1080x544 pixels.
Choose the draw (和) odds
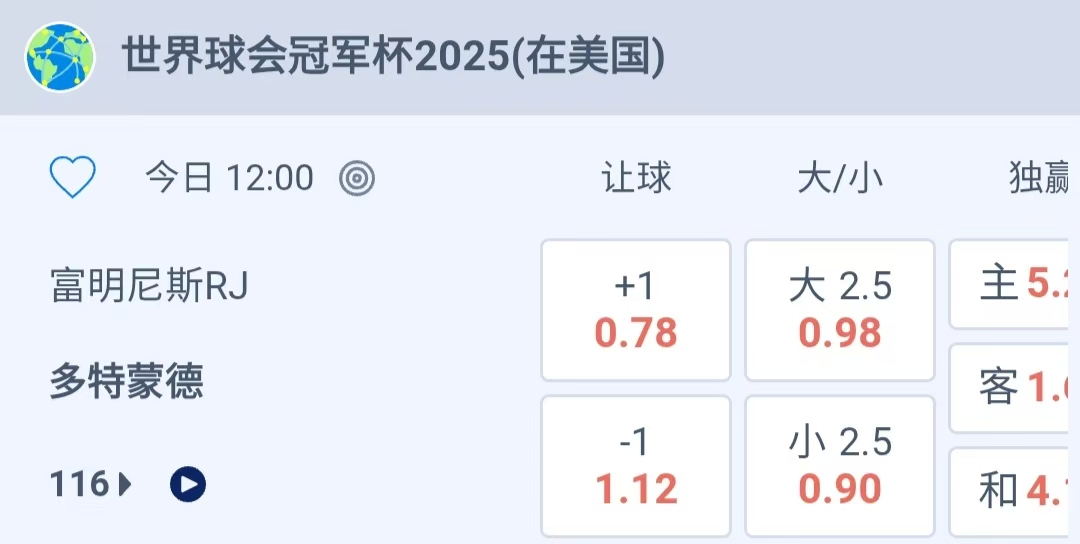click(x=1014, y=491)
